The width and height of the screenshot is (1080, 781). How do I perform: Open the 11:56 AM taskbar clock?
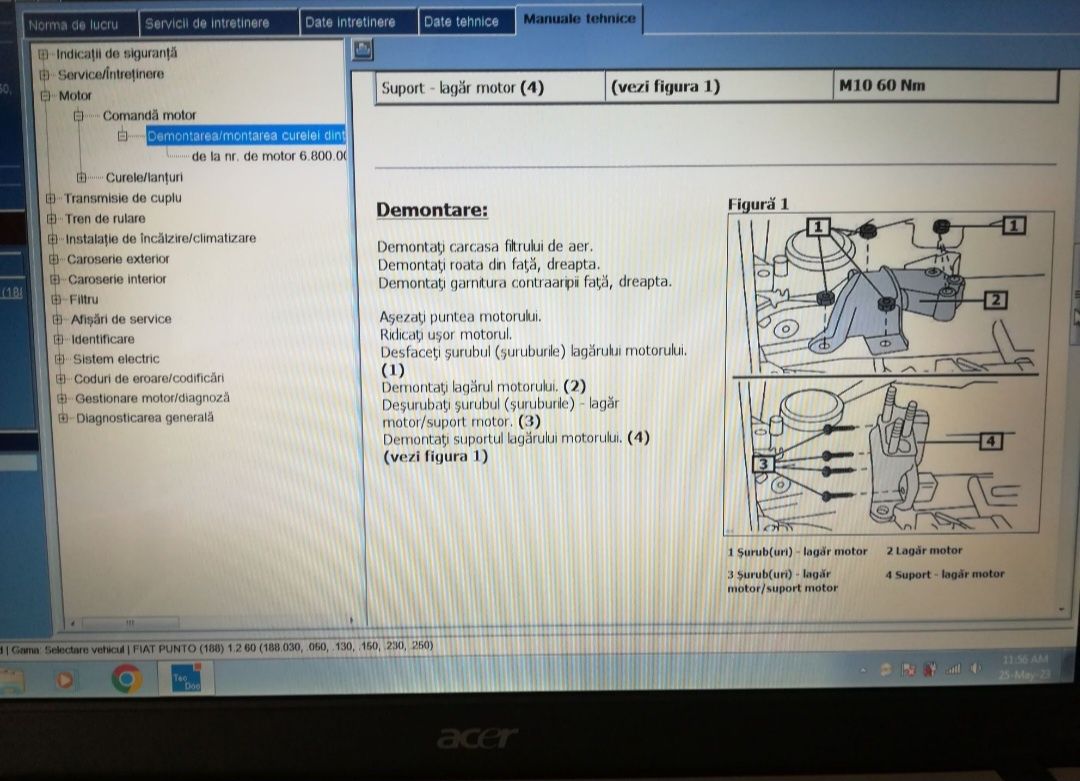[1025, 667]
